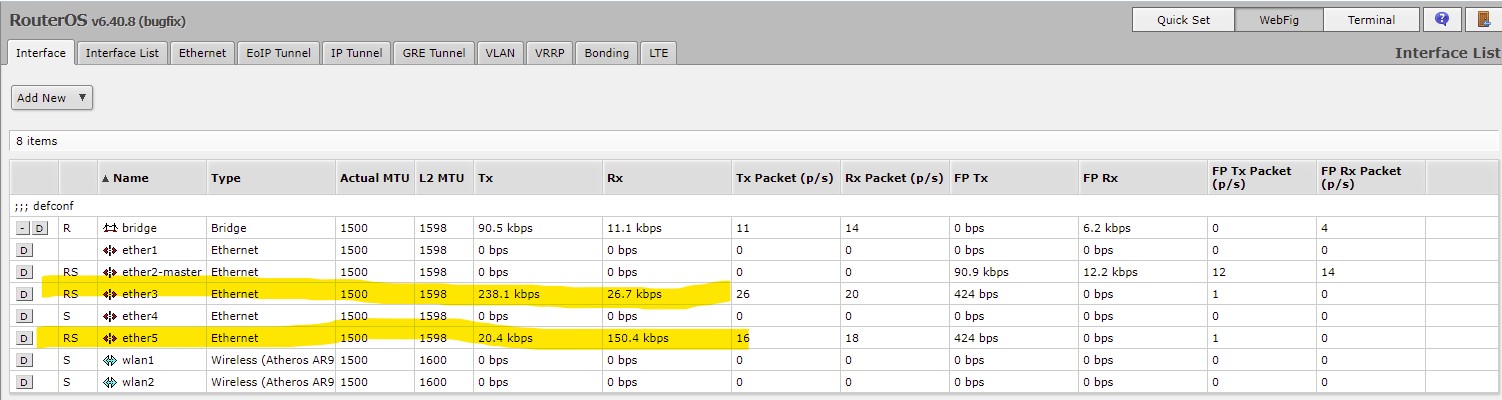The image size is (1502, 400).
Task: Click the ether5 ethernet icon
Action: pyautogui.click(x=110, y=338)
